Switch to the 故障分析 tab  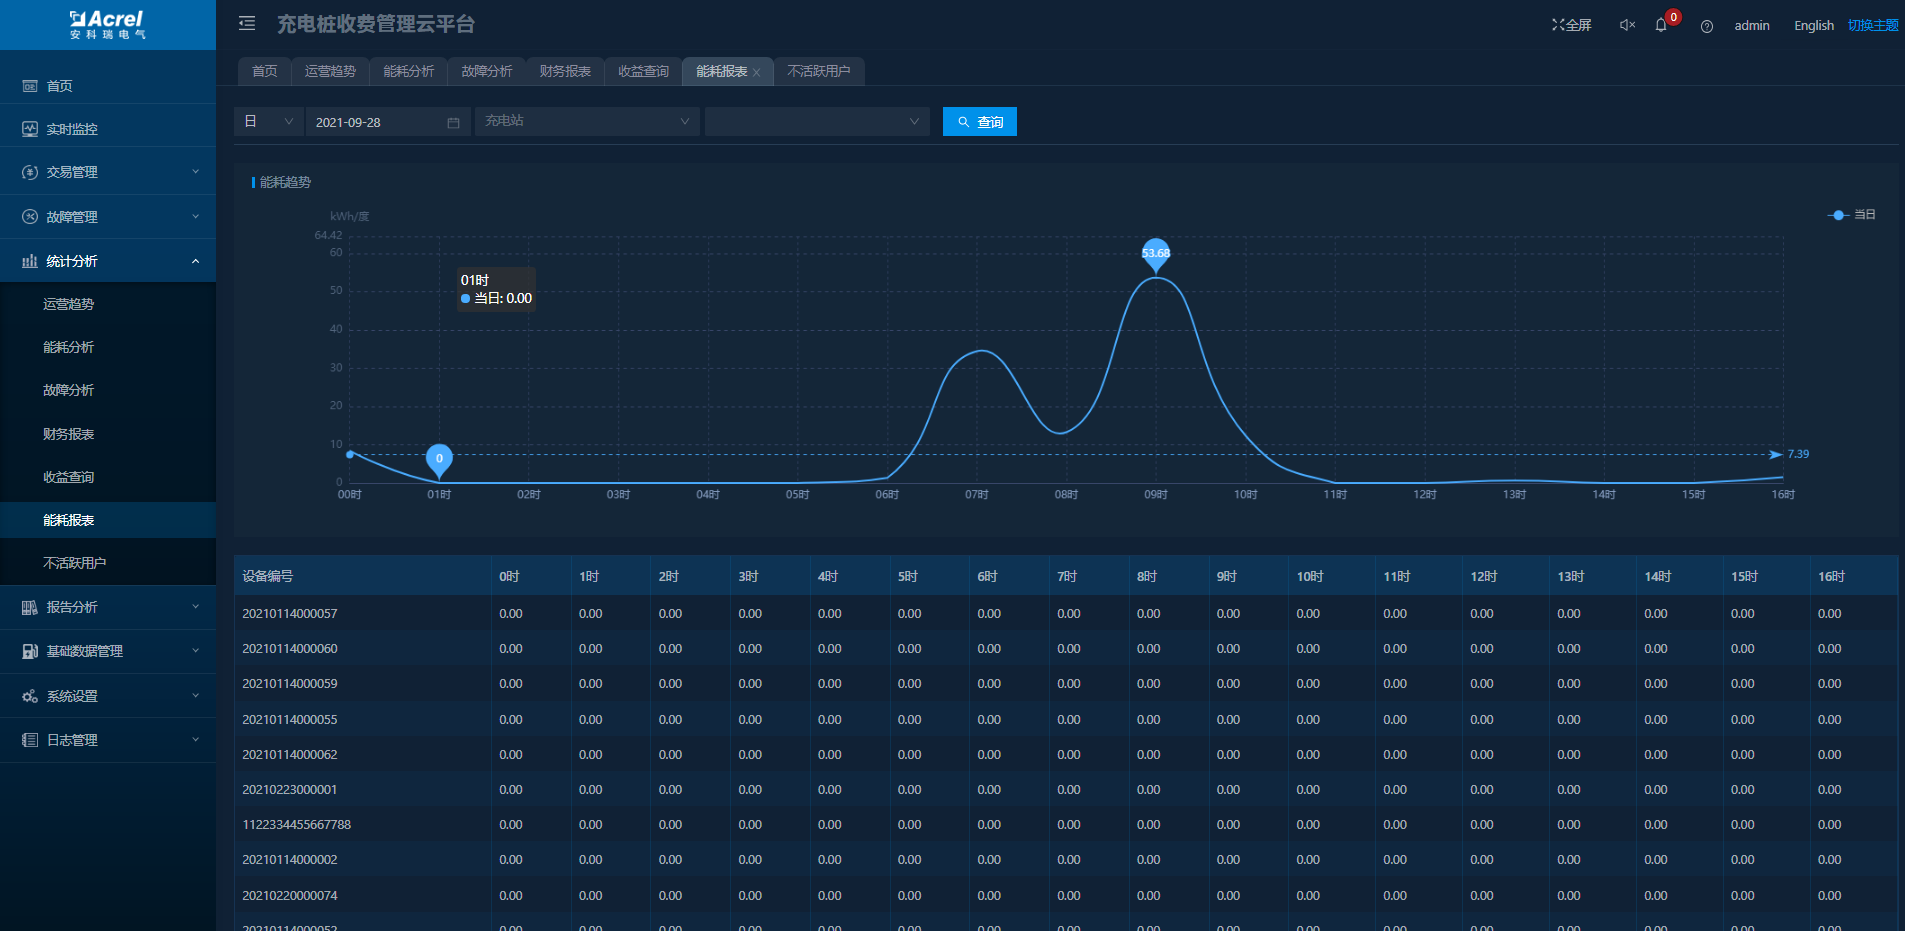coord(486,71)
